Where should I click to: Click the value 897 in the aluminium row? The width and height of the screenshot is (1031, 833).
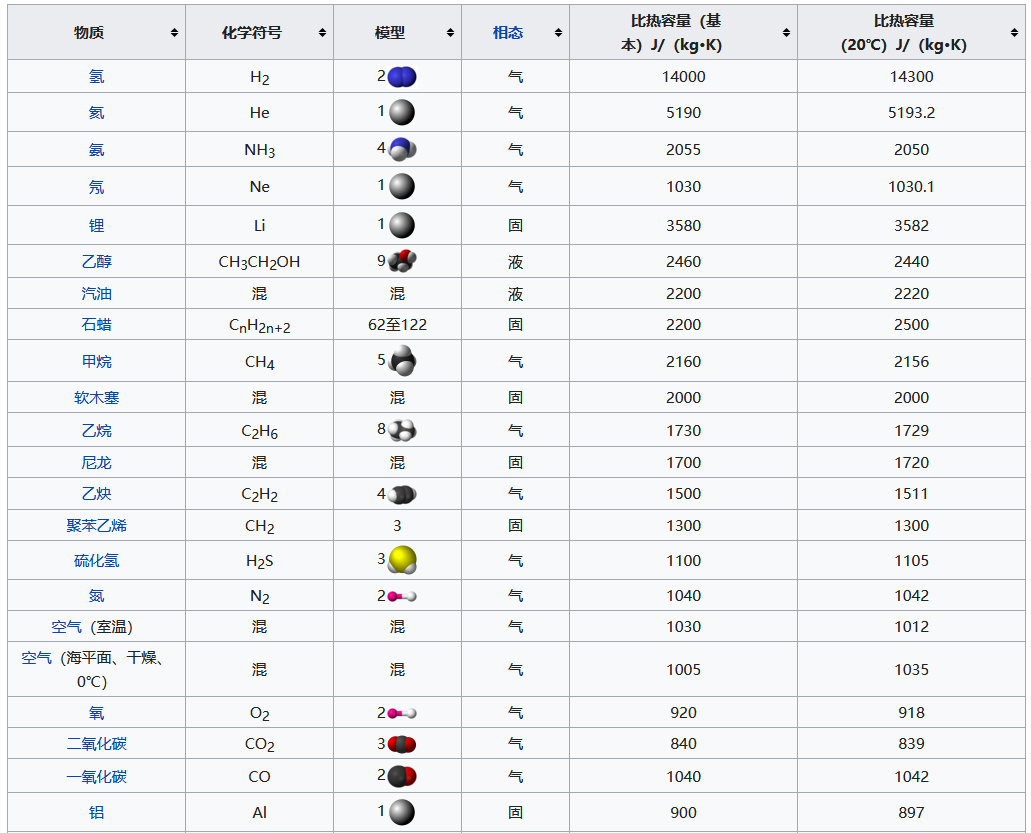pyautogui.click(x=911, y=812)
